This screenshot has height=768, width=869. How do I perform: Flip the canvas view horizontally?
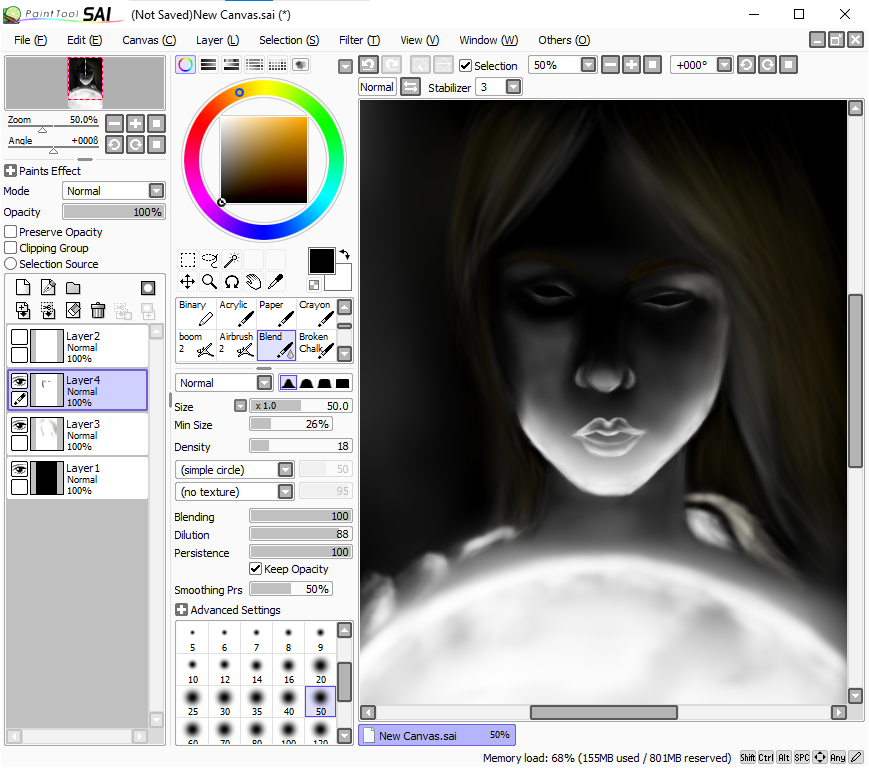(410, 87)
